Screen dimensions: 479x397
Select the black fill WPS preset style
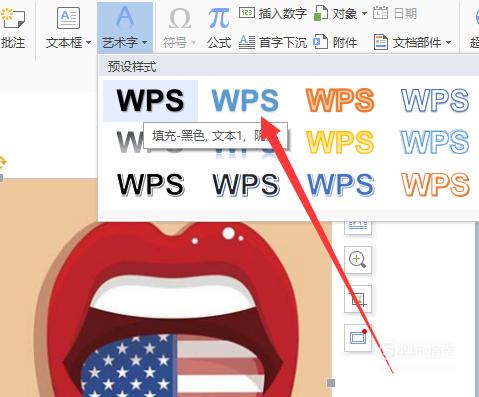click(150, 101)
